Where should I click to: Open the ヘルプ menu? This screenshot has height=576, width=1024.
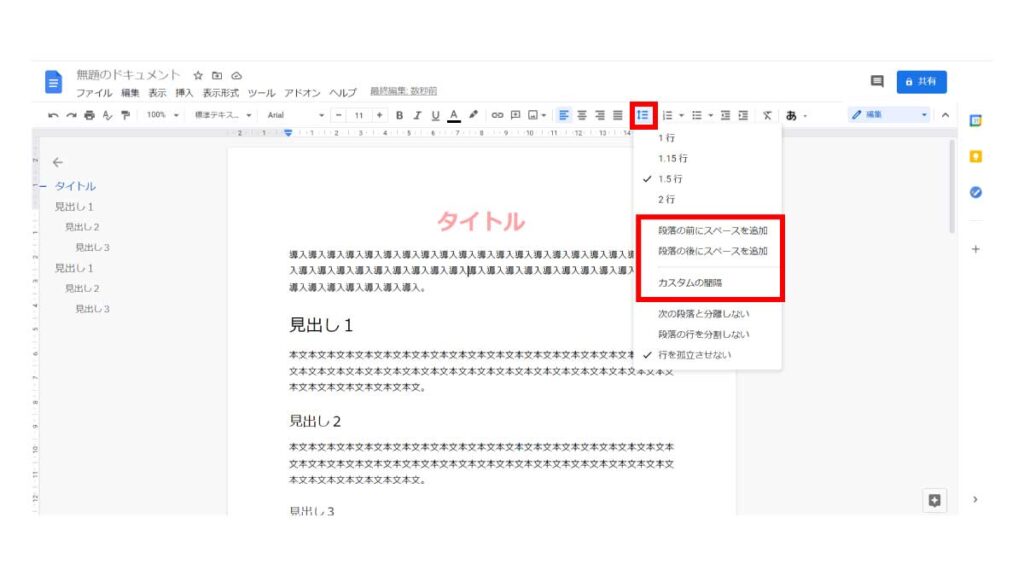click(x=343, y=93)
